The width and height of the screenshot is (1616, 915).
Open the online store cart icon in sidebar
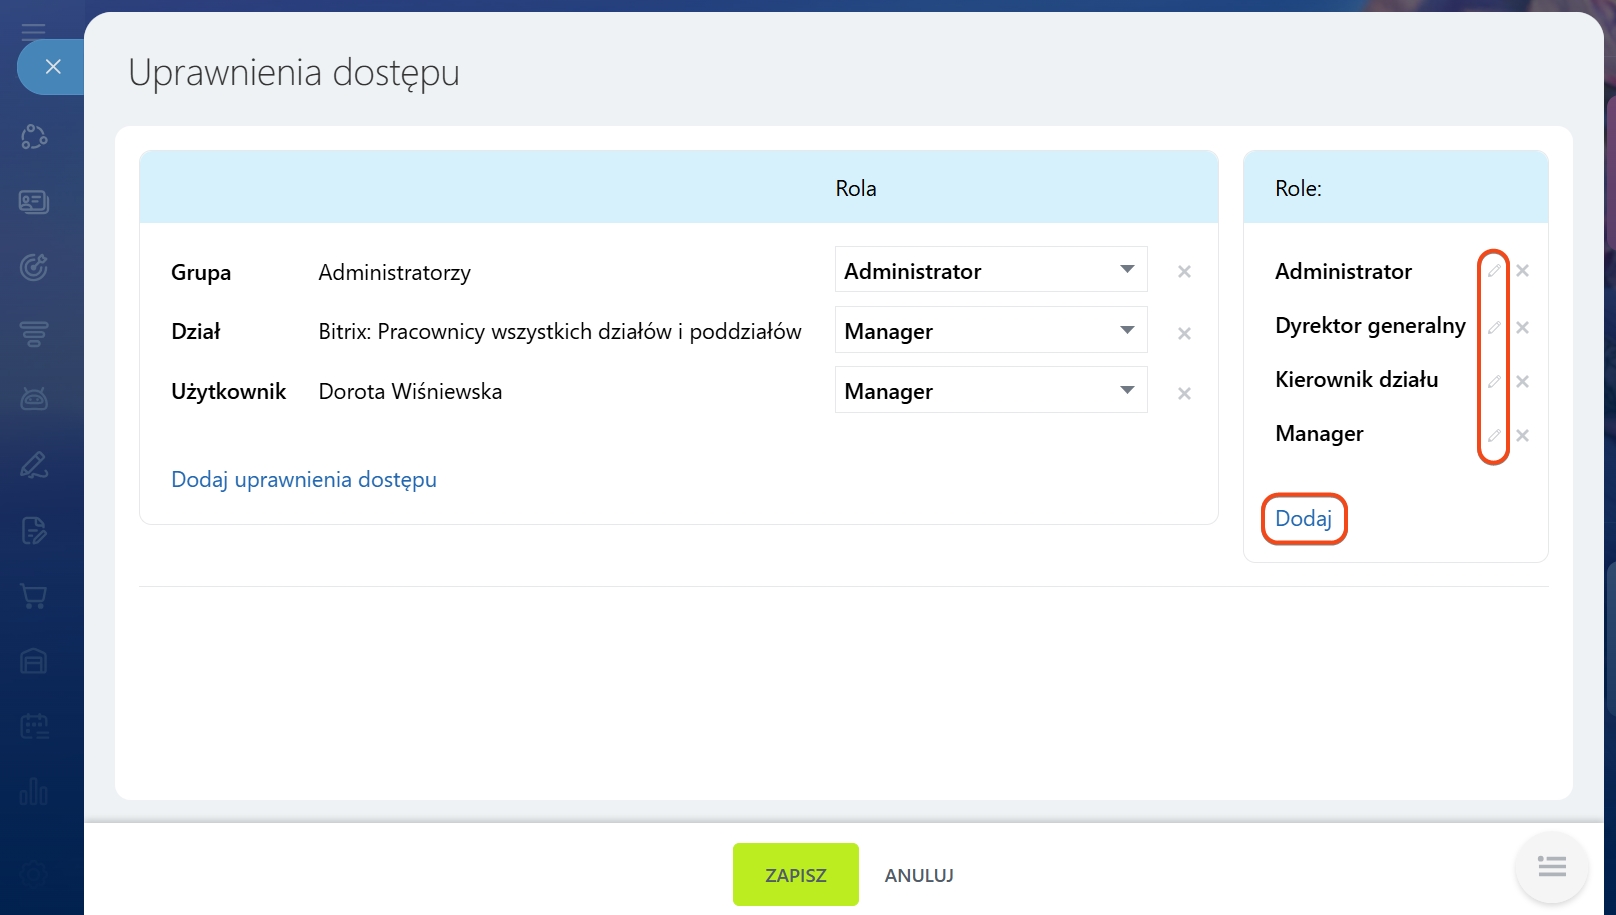[34, 597]
